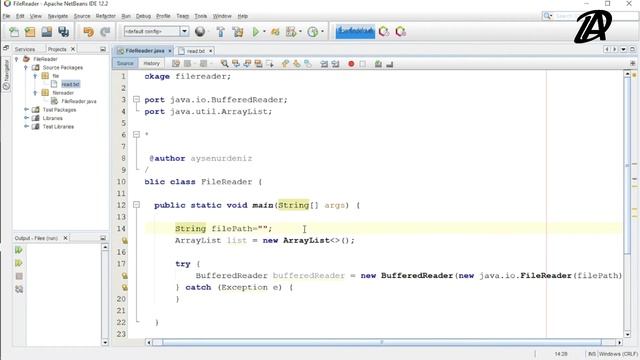
Task: Collapse the imports code fold
Action: pyautogui.click(x=137, y=99)
